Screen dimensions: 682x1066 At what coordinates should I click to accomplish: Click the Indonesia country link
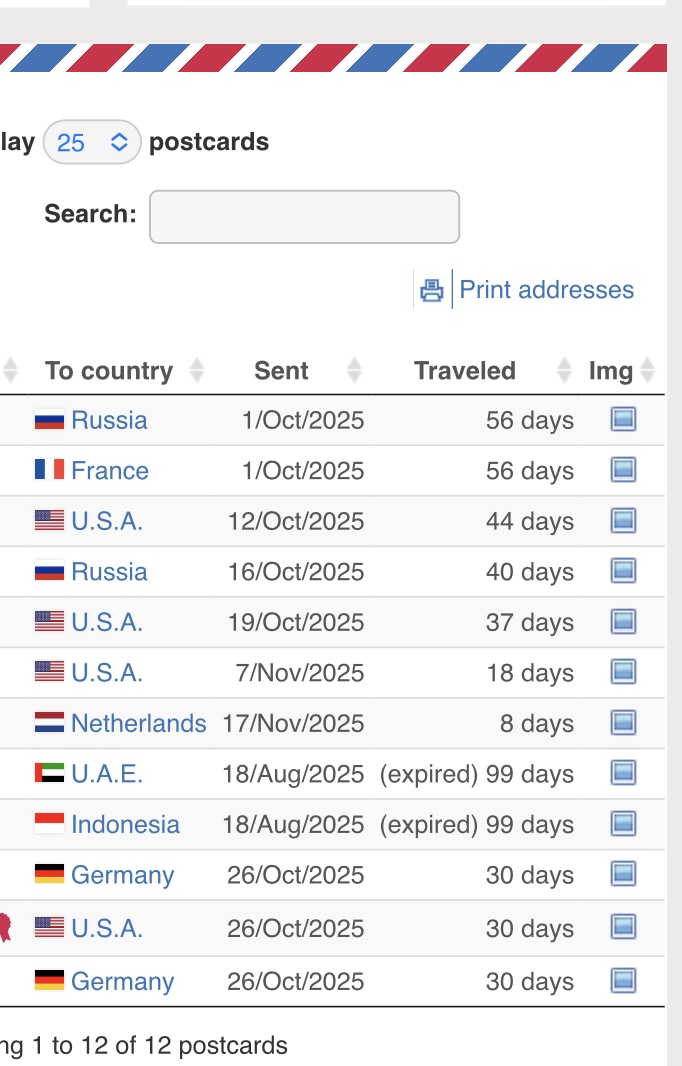(125, 824)
